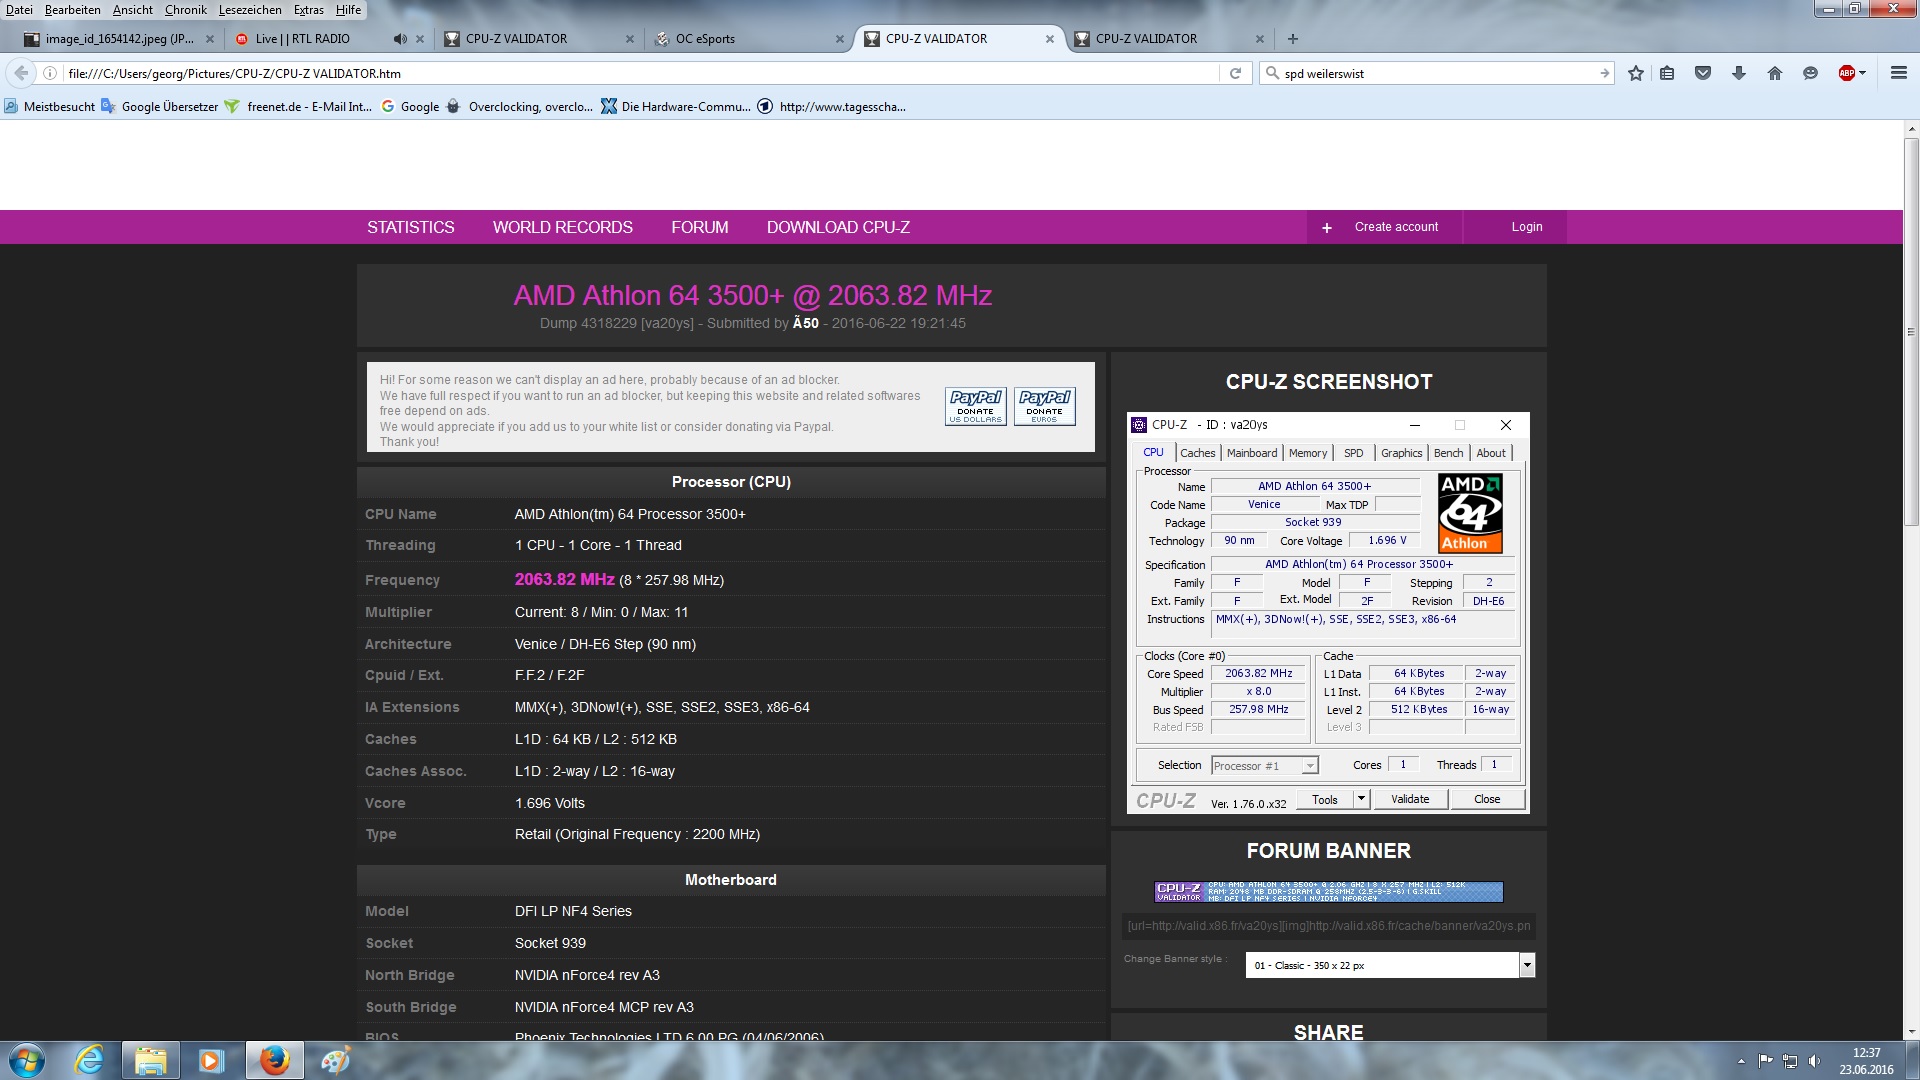Click the Create account button
The height and width of the screenshot is (1080, 1920).
pos(1384,227)
